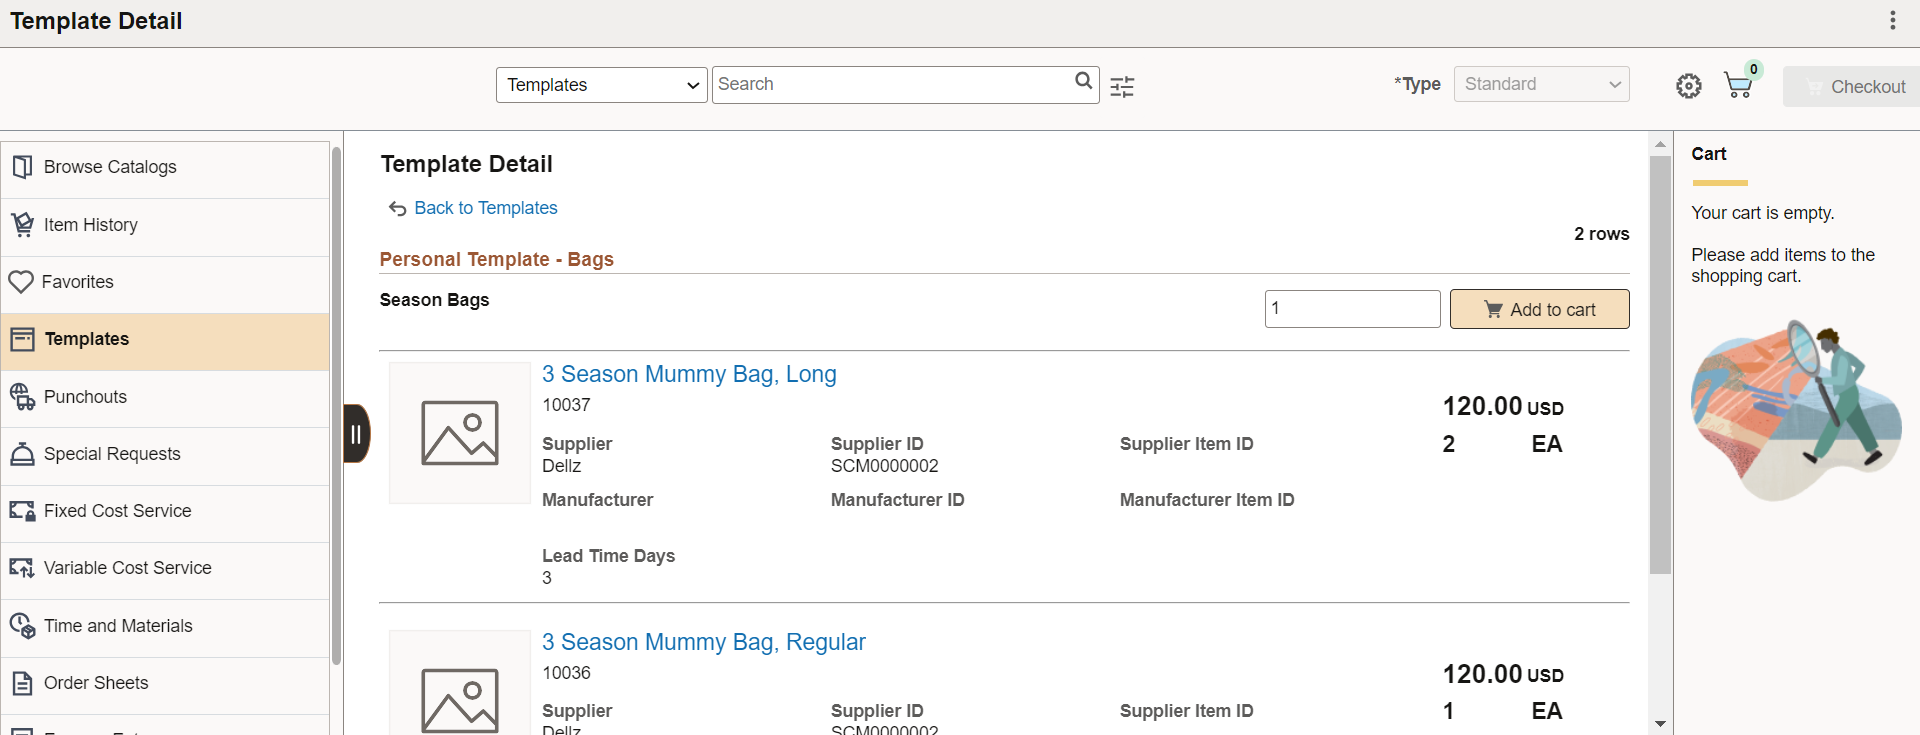Image resolution: width=1920 pixels, height=735 pixels.
Task: Click the sidebar vertical scrollbar
Action: [336, 405]
